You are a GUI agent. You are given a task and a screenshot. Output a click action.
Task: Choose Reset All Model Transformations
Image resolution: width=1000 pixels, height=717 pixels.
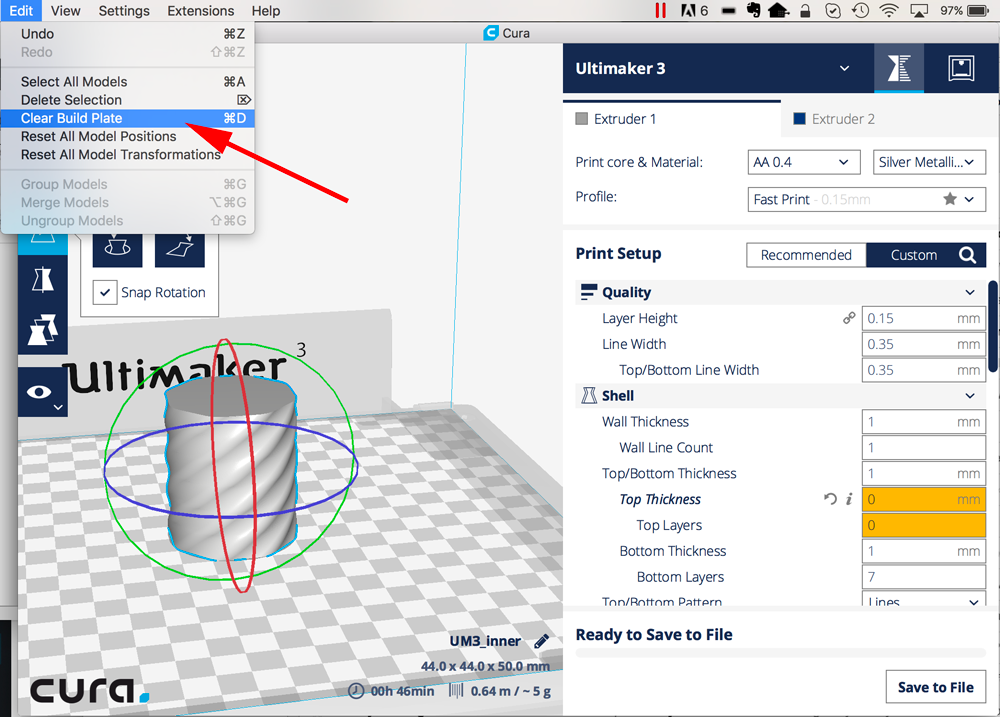[x=128, y=154]
